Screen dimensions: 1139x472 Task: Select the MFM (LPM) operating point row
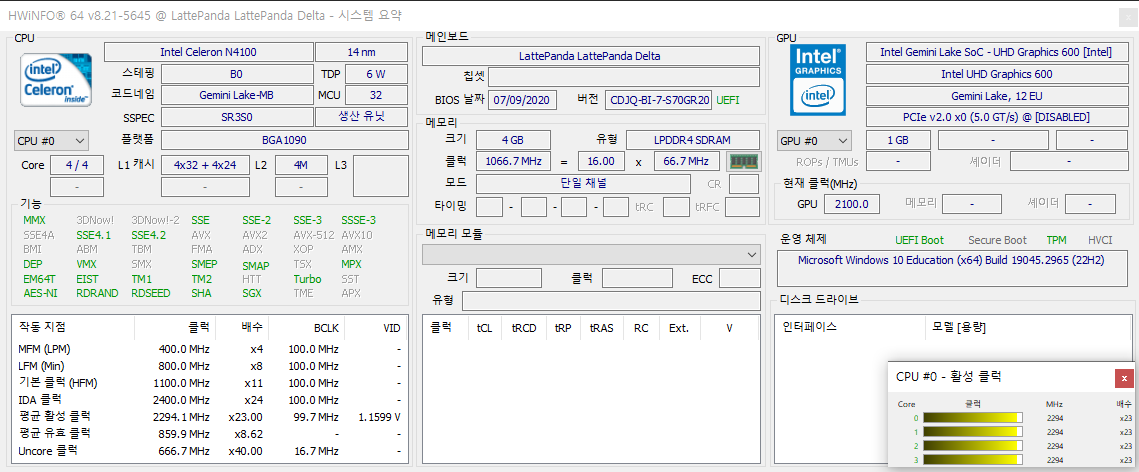coord(209,349)
